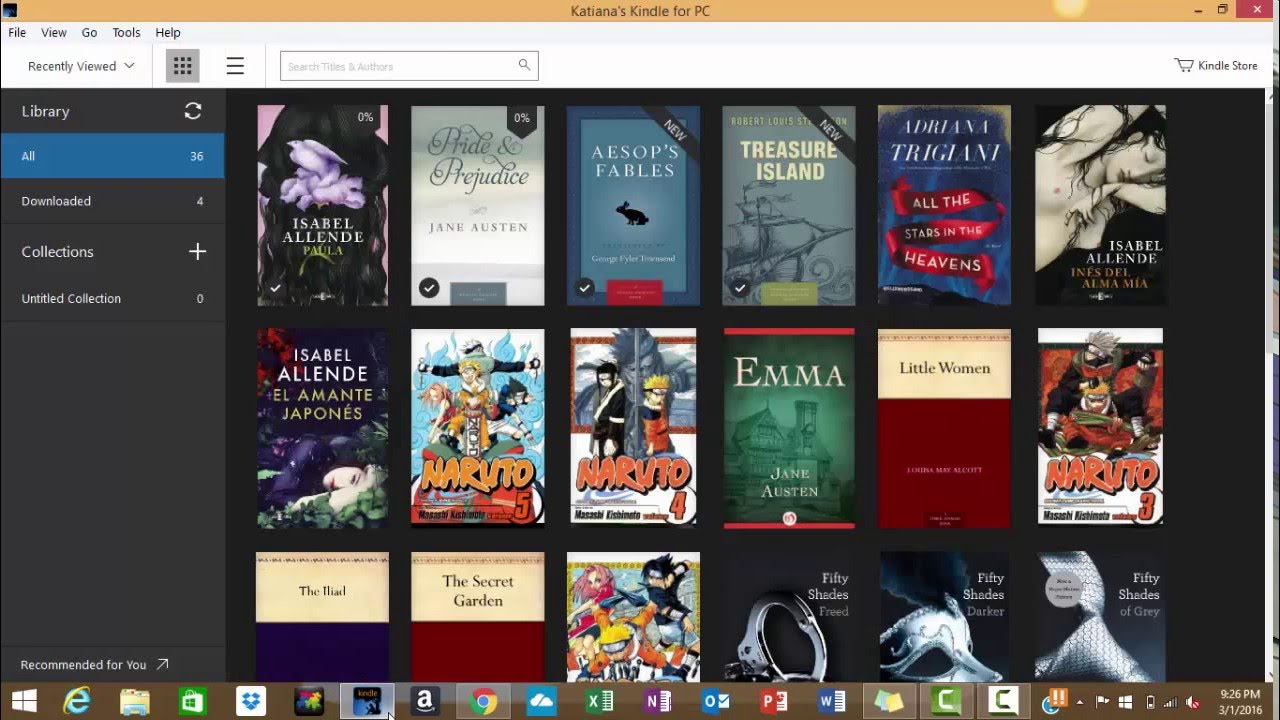Screen dimensions: 1280x720
Task: Open Fifty Shades Freed cover
Action: pos(789,617)
